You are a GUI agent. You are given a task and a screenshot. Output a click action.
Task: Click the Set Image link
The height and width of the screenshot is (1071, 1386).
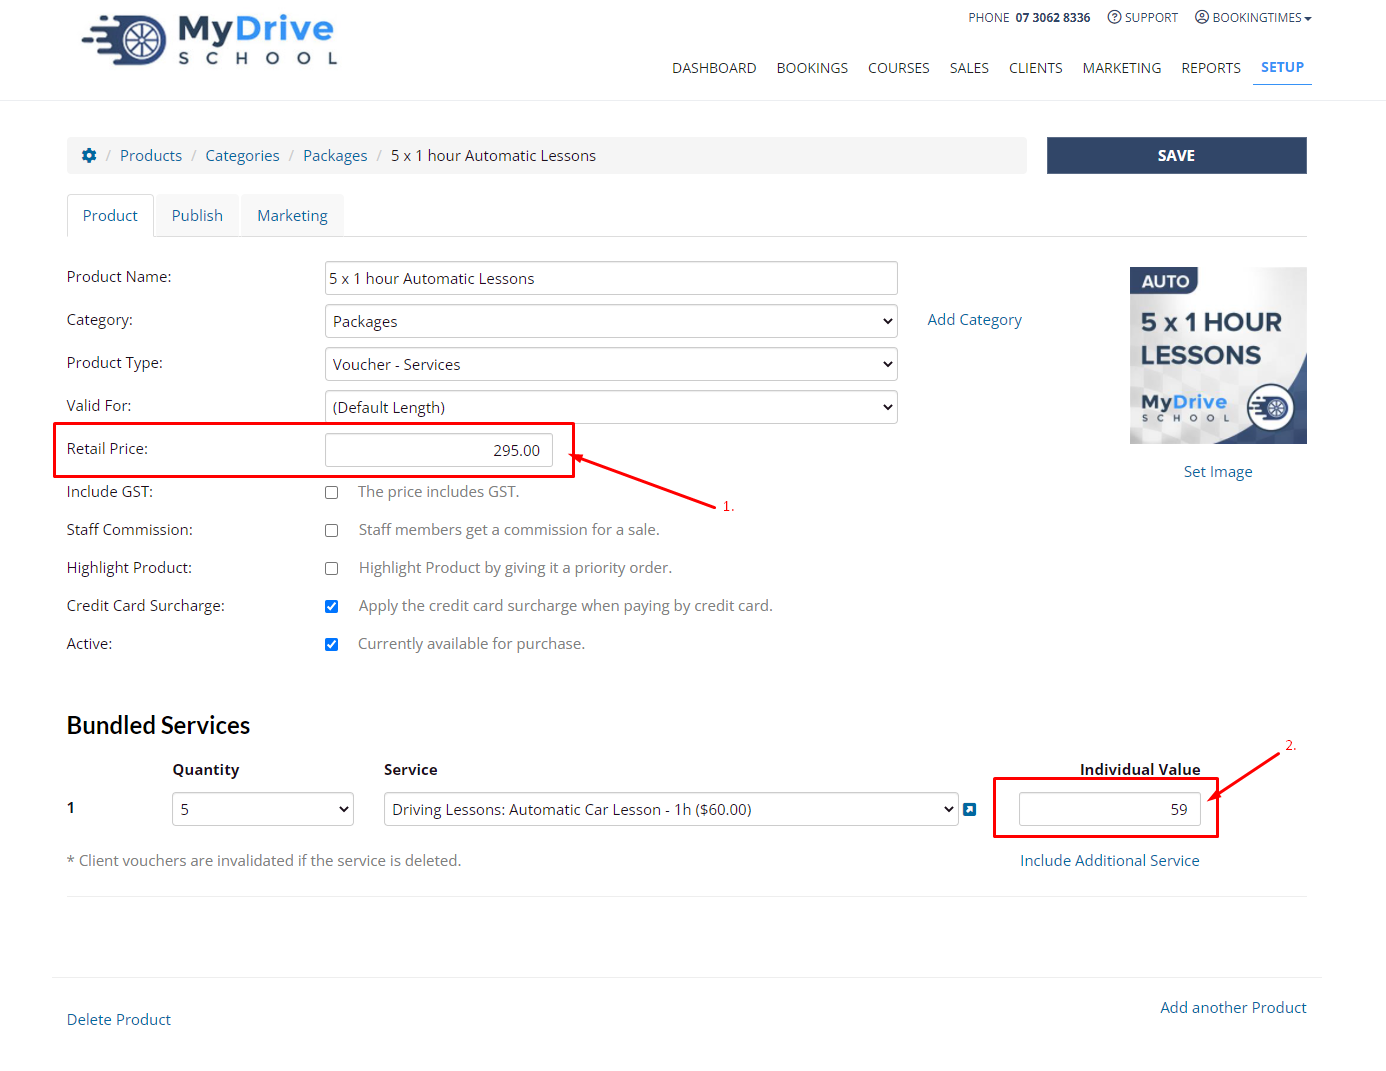(x=1218, y=472)
